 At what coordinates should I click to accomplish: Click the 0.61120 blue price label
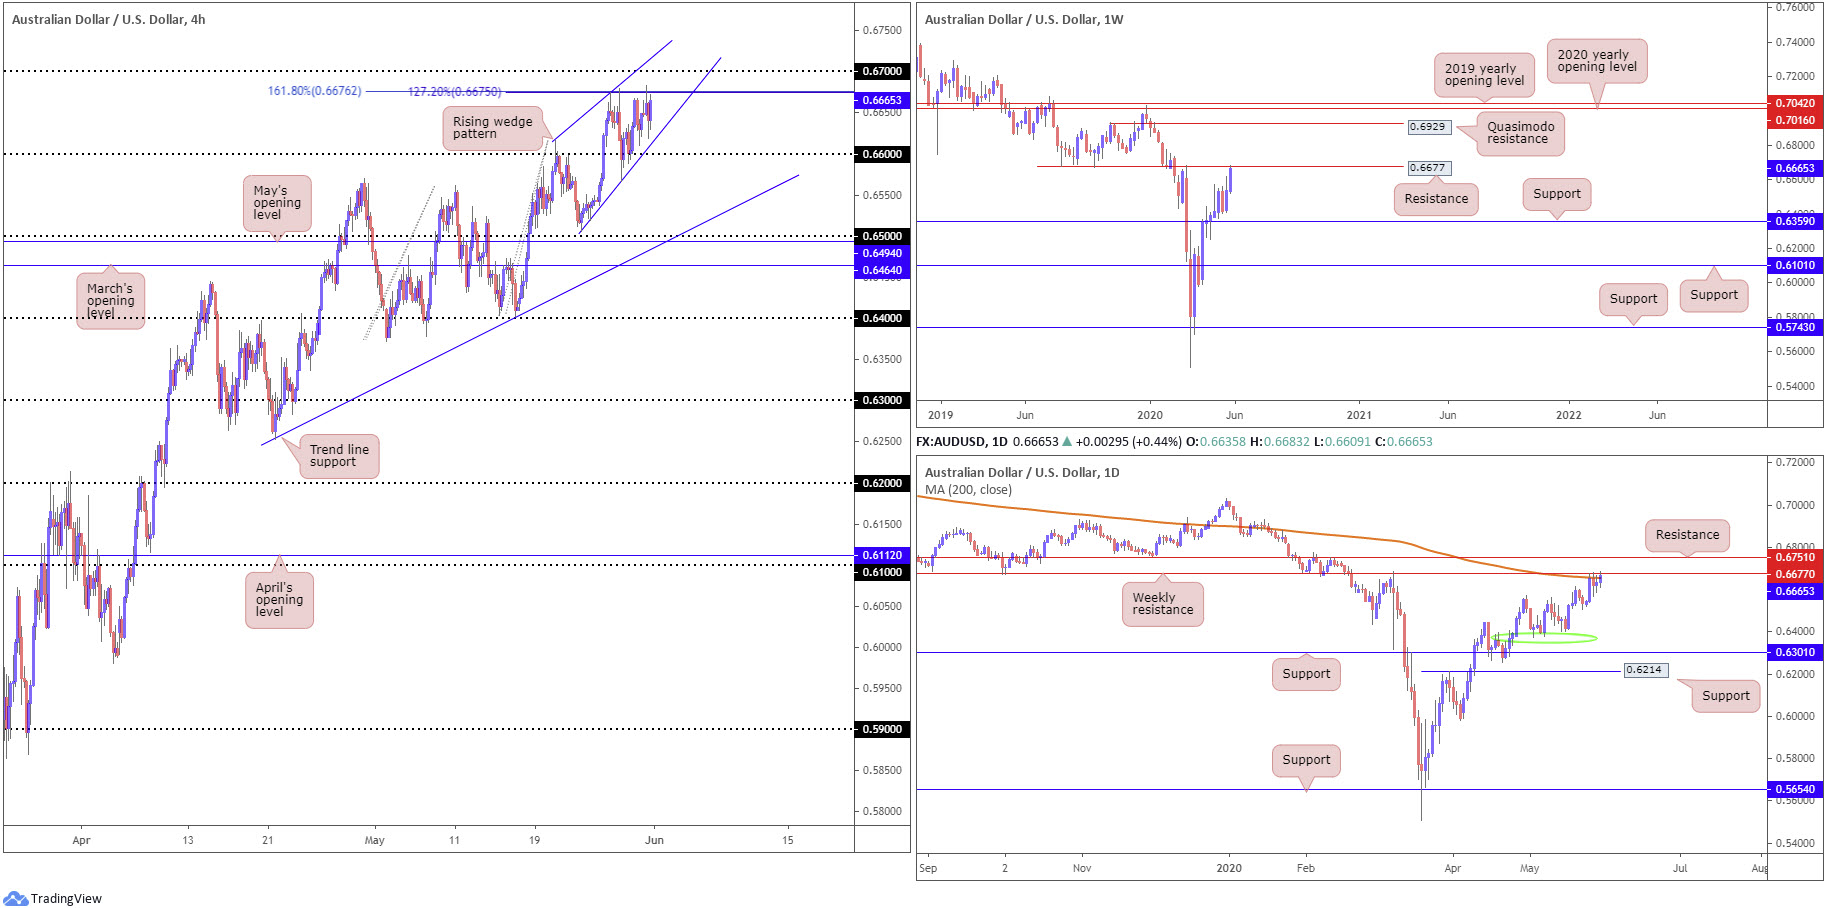(882, 555)
